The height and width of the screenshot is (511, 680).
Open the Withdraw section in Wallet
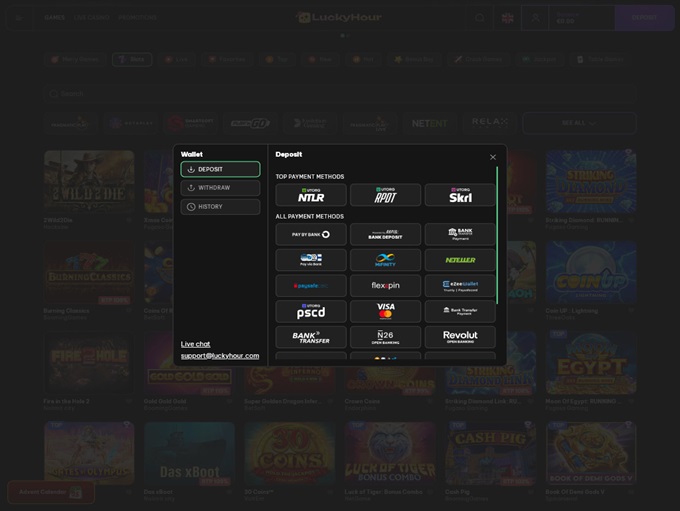[220, 188]
